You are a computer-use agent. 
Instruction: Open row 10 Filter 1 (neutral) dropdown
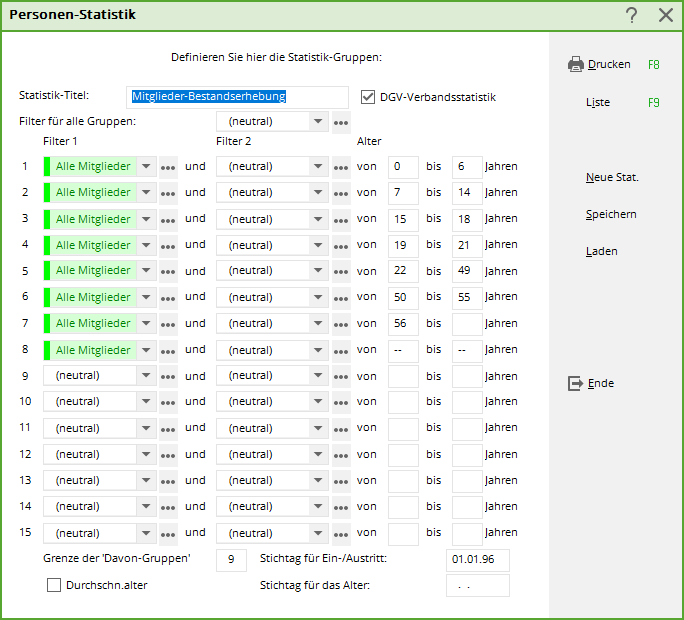(145, 402)
